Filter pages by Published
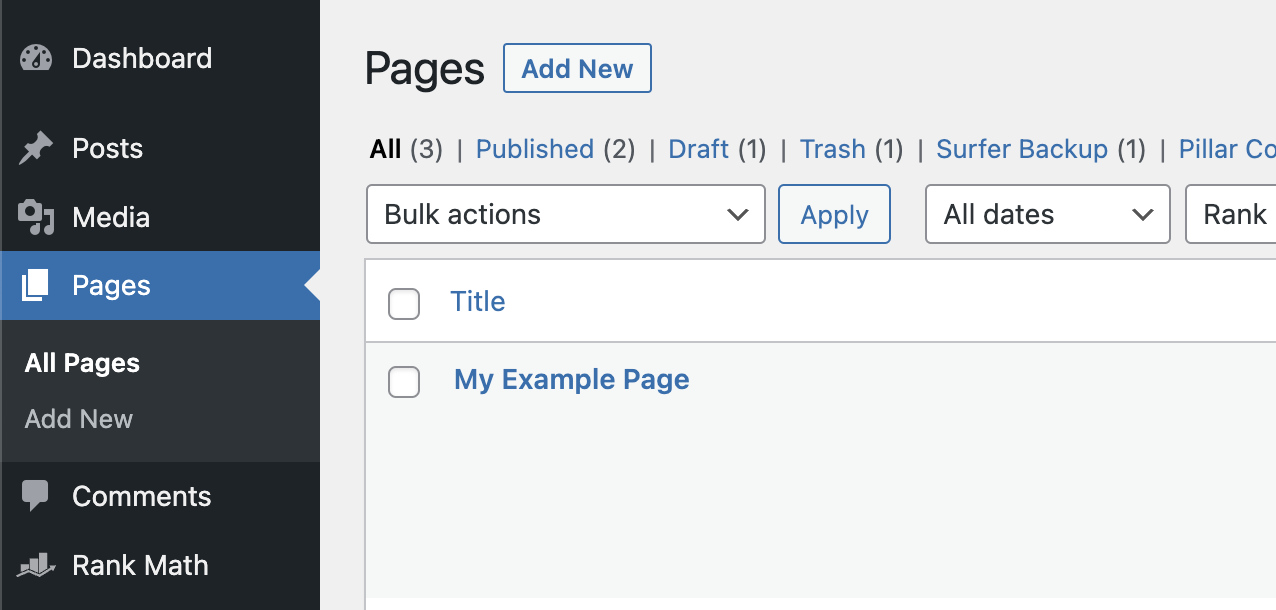Screen dimensions: 1276x610 pyautogui.click(x=534, y=149)
